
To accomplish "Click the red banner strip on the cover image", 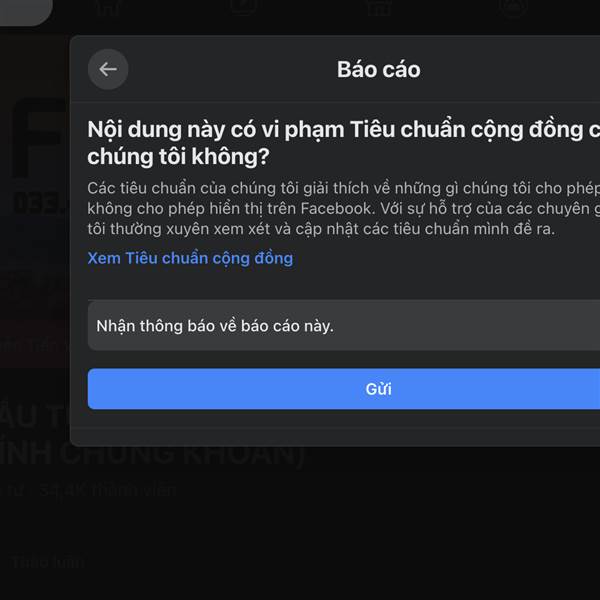I will click(x=34, y=346).
